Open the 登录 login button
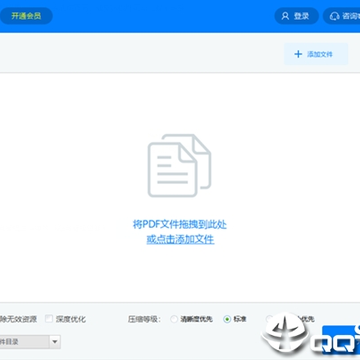This screenshot has width=360, height=360. click(x=296, y=16)
